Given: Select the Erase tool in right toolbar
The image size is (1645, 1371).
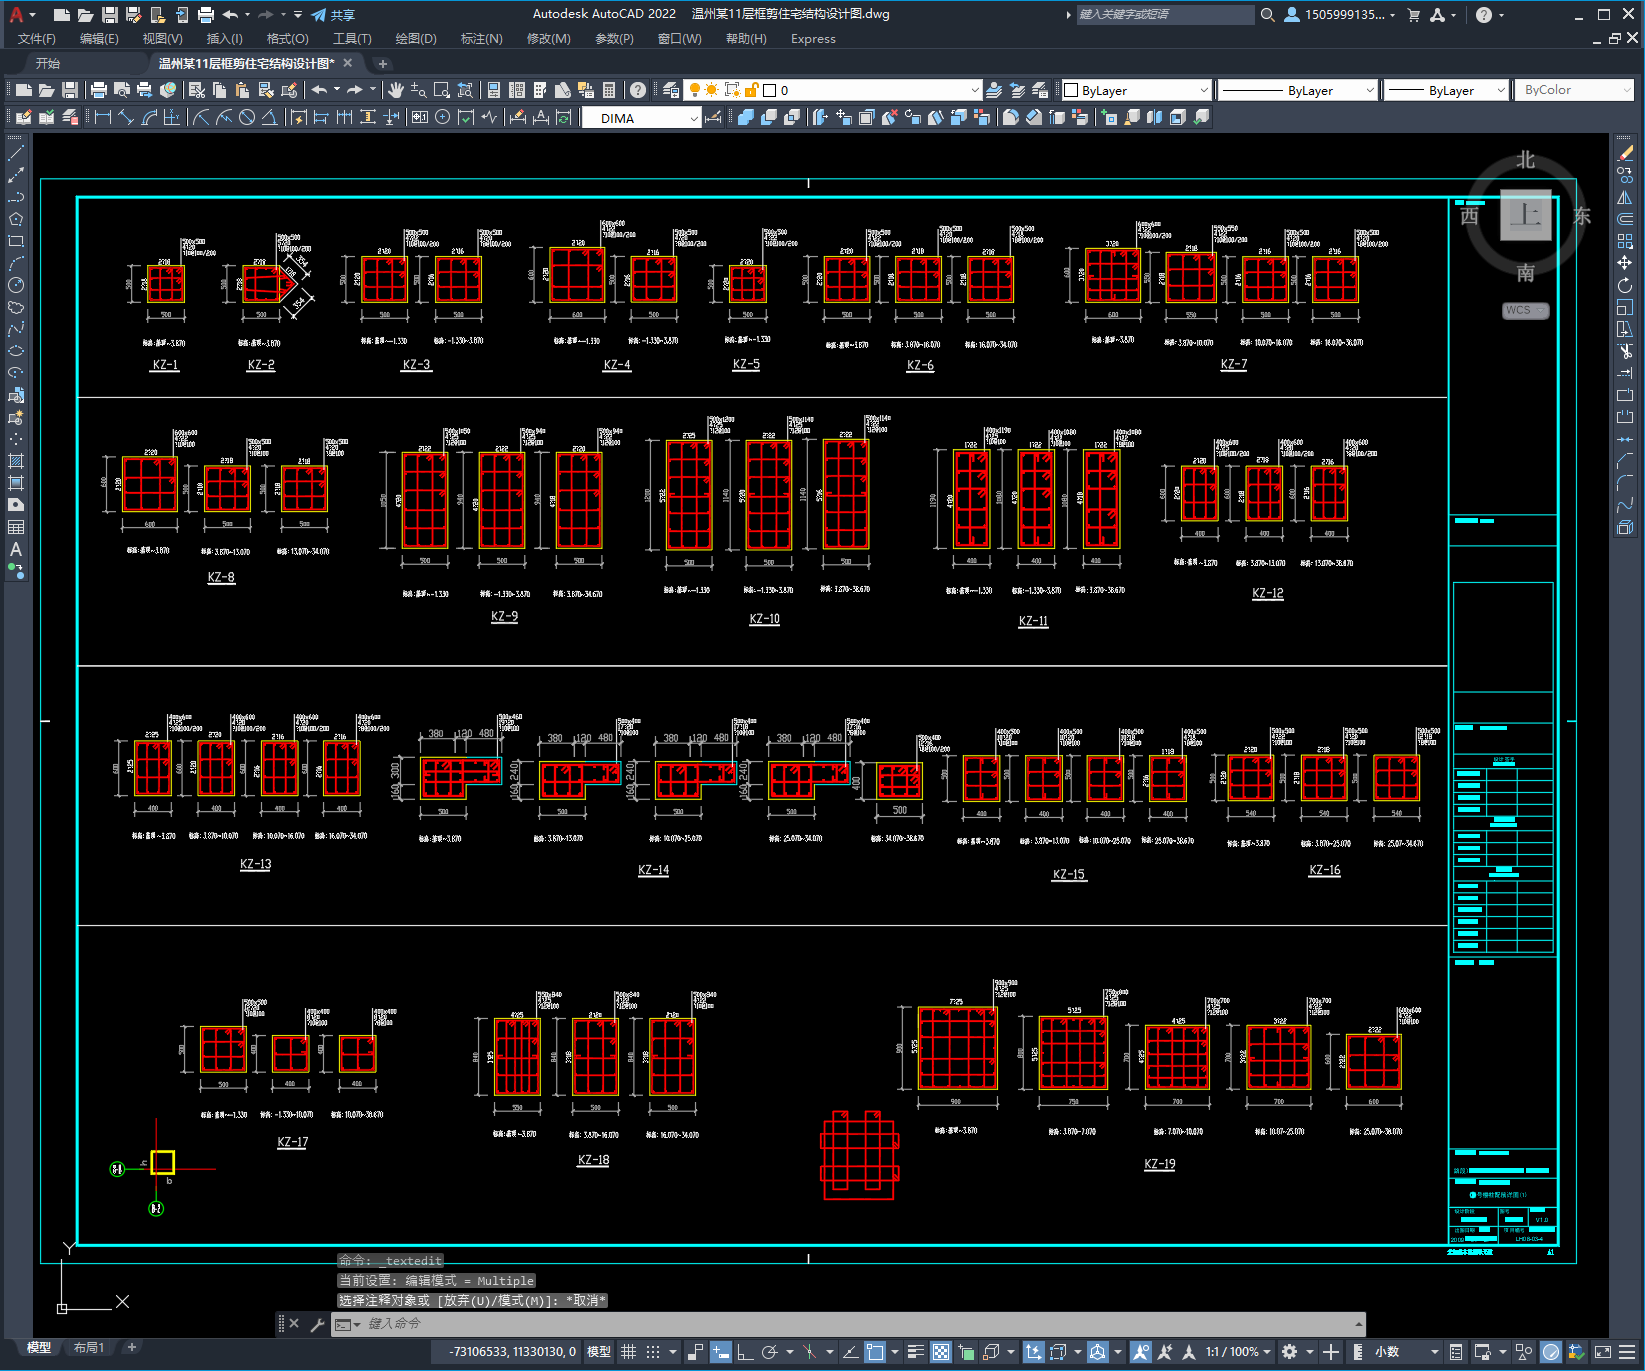Looking at the screenshot, I should (x=1625, y=153).
